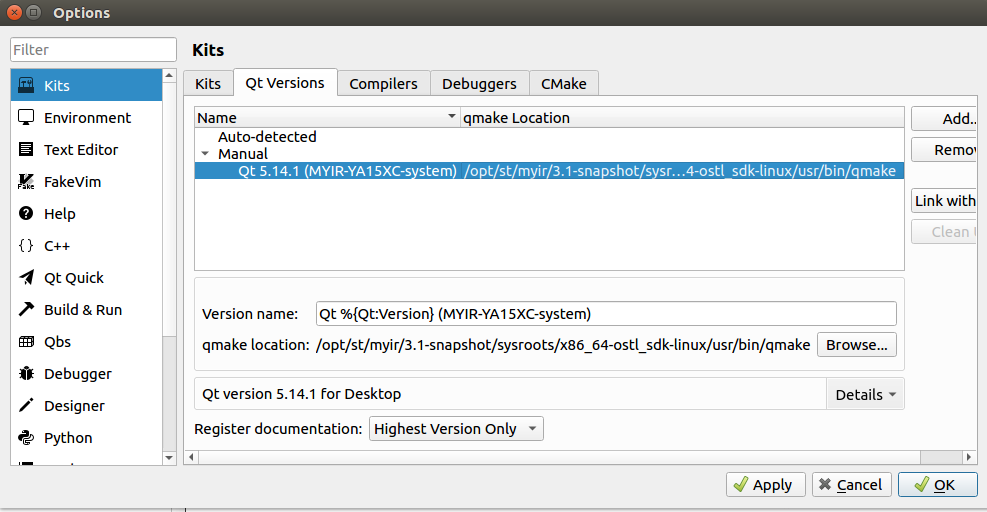The height and width of the screenshot is (512, 987).
Task: Open the FakeVim settings icon
Action: (x=27, y=182)
